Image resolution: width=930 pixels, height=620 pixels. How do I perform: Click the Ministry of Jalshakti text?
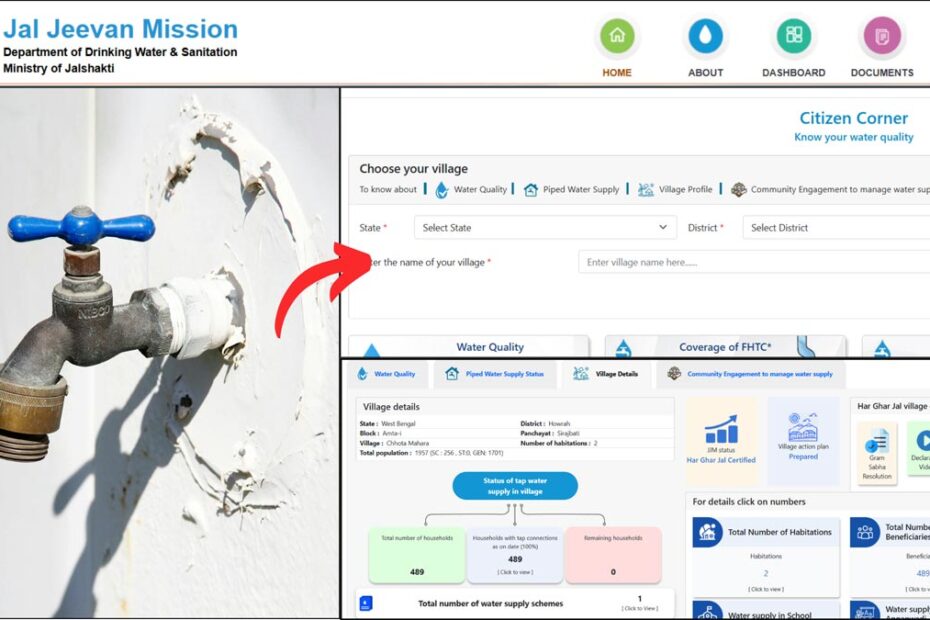tap(59, 68)
